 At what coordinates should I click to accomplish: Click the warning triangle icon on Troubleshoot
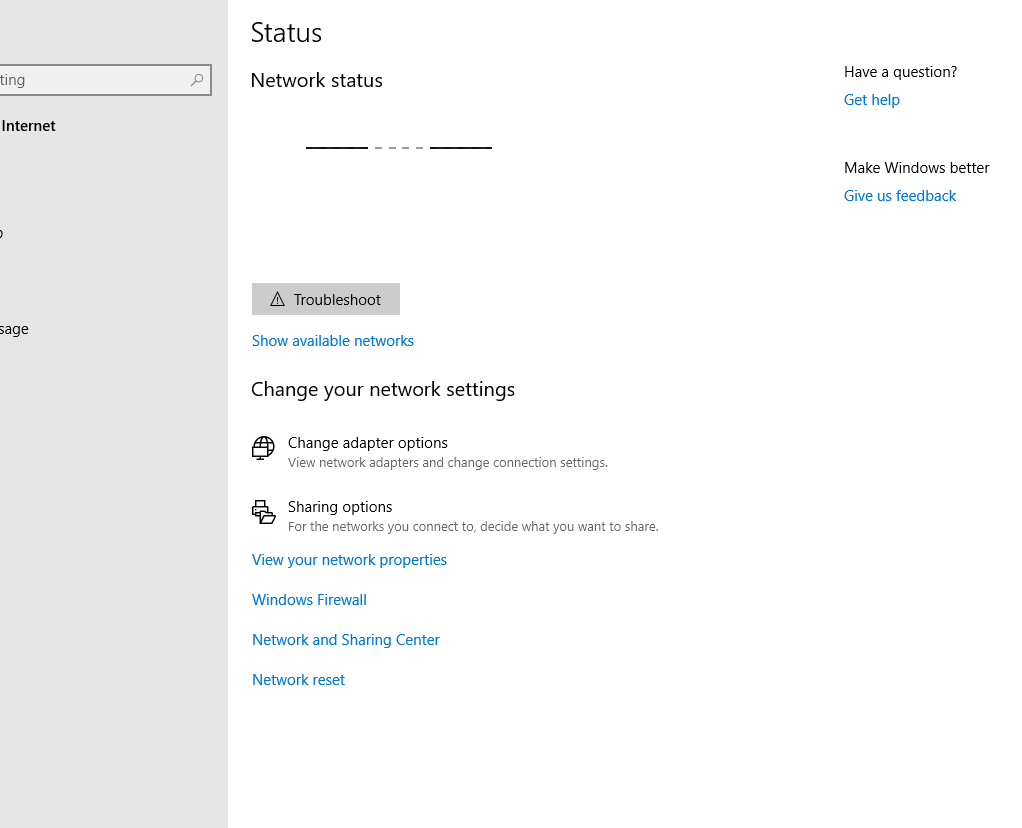pos(278,299)
